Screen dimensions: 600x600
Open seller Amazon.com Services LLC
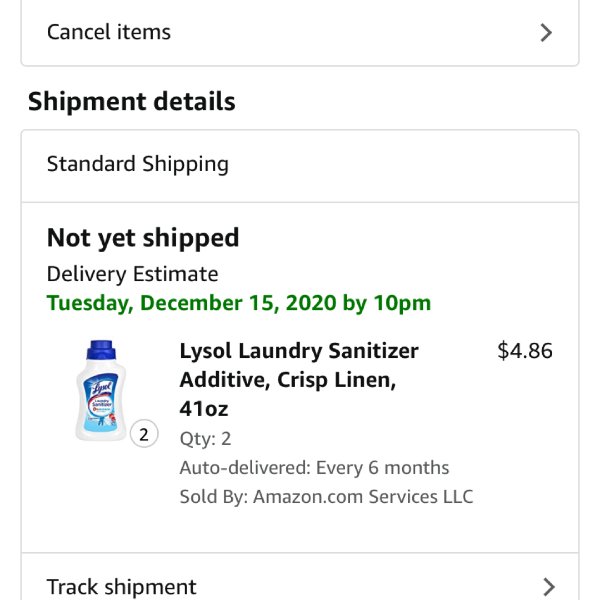click(363, 497)
